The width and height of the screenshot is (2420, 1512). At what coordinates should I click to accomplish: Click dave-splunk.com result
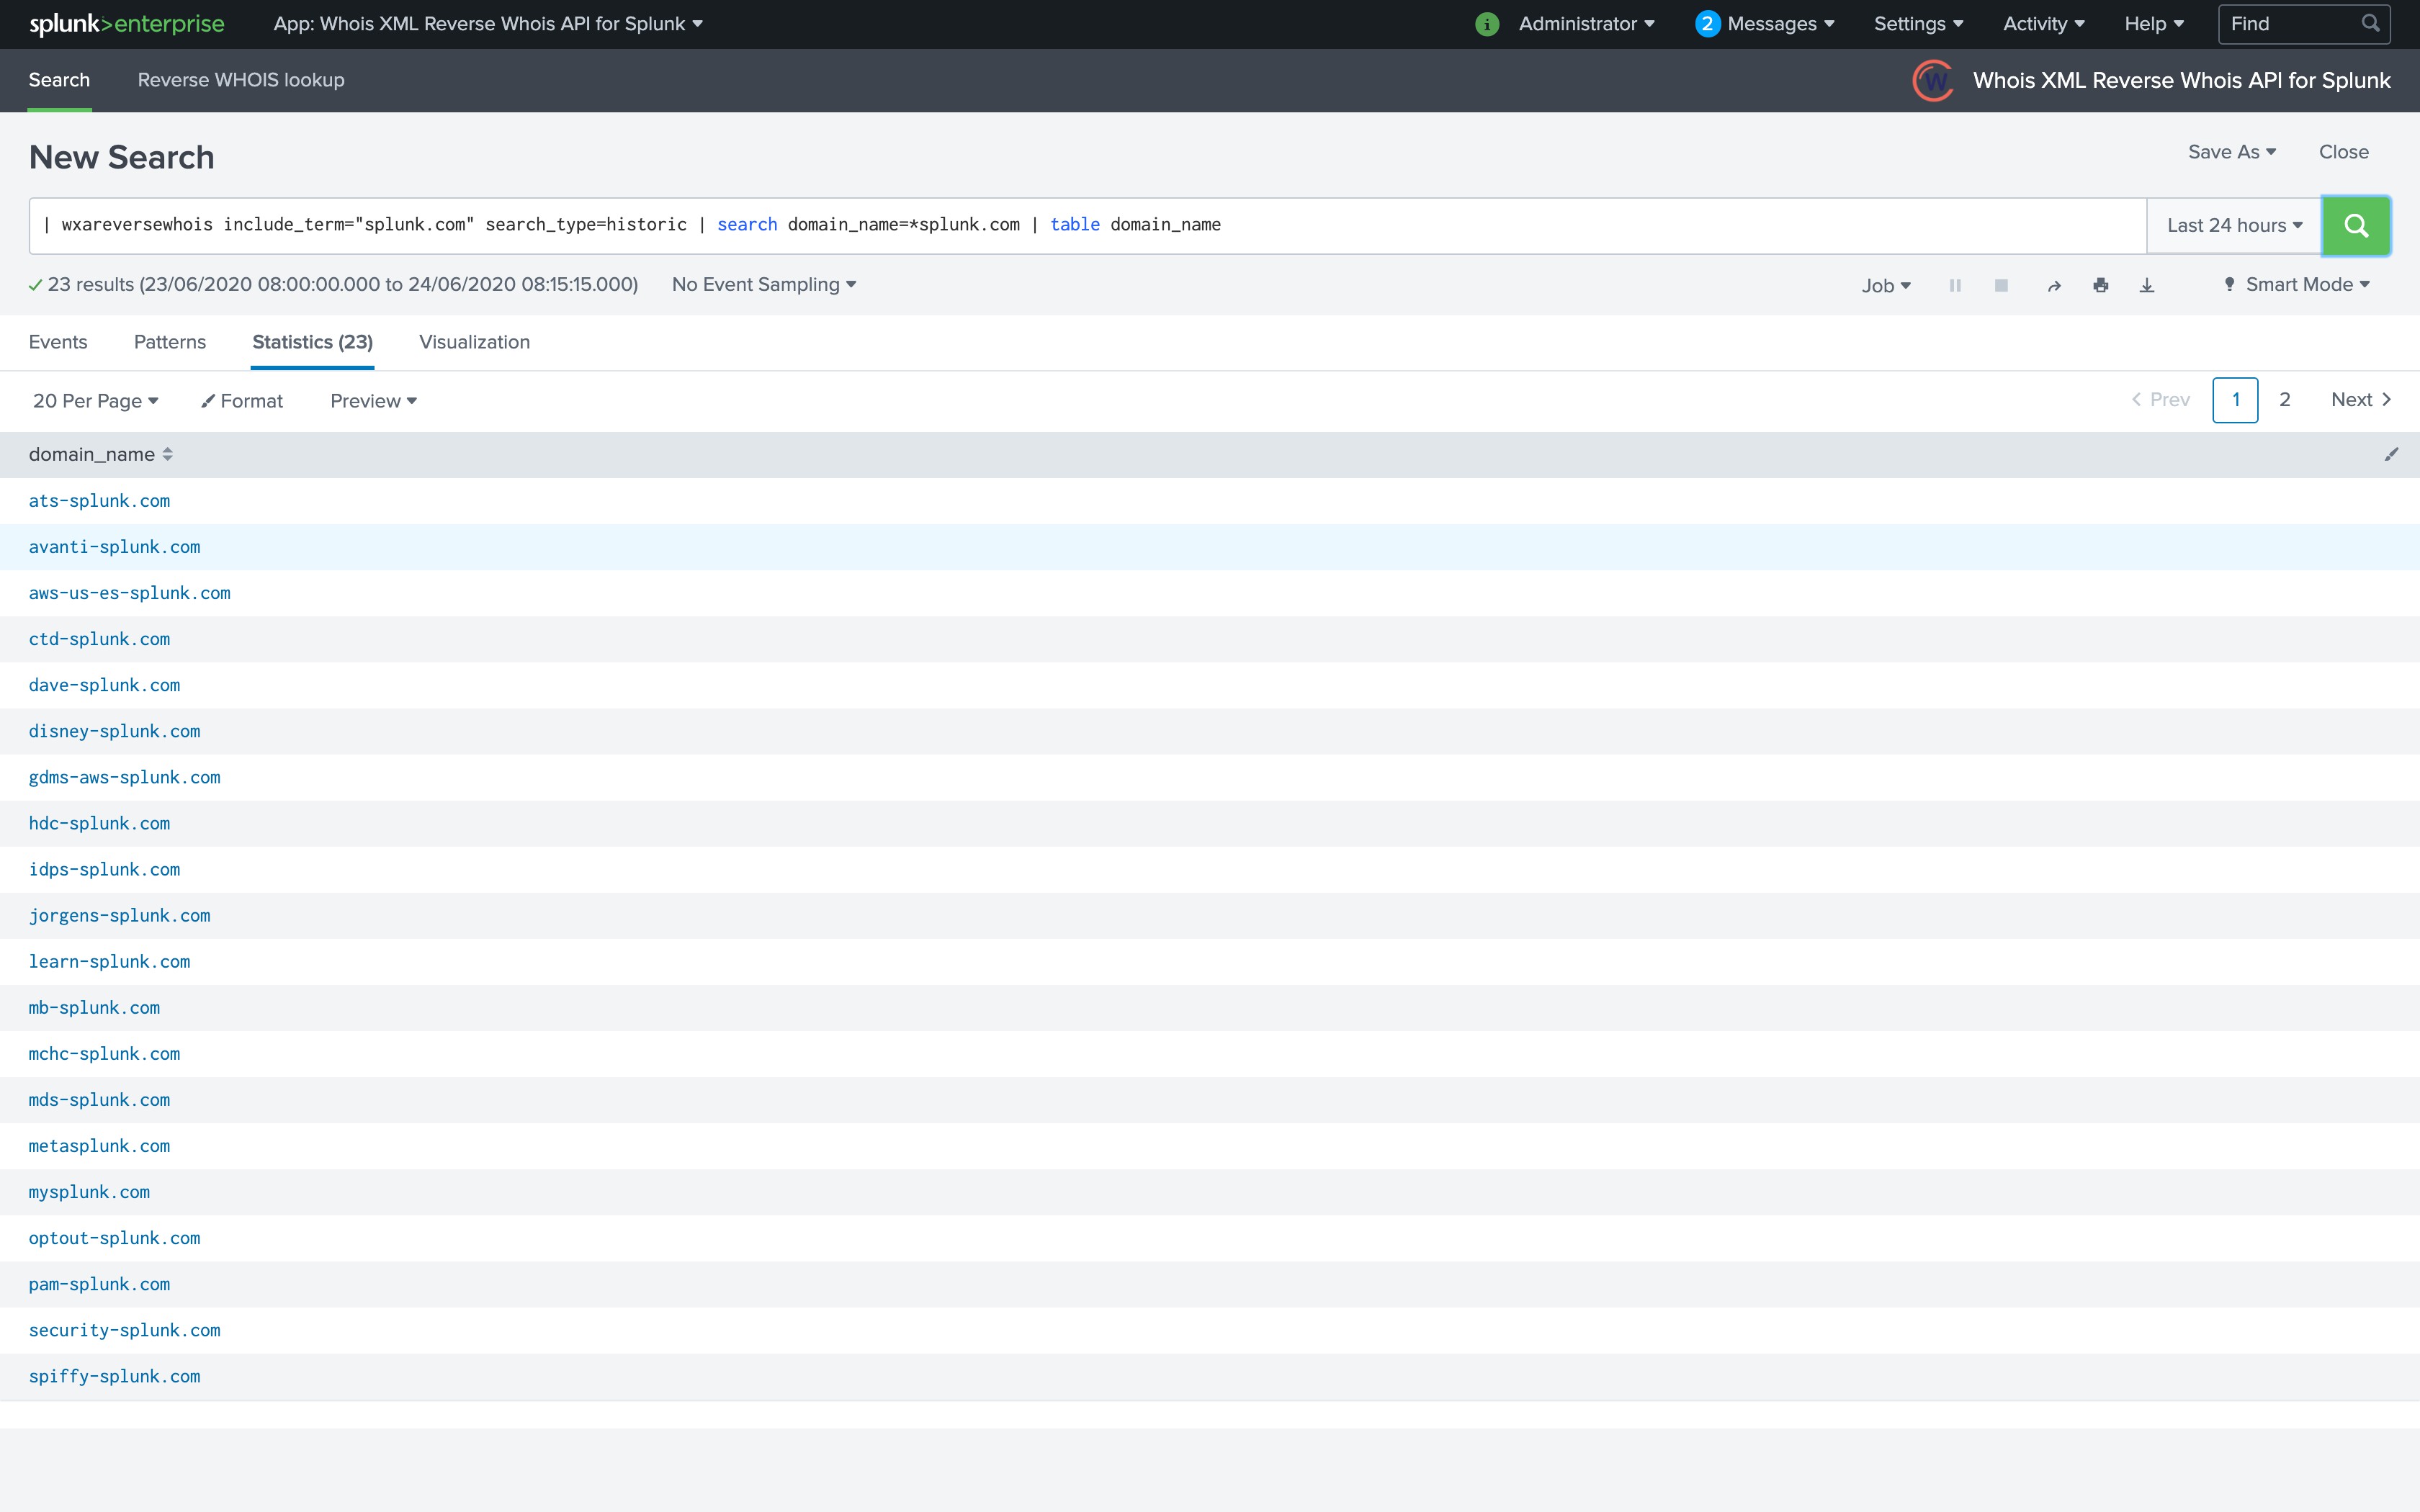(104, 685)
